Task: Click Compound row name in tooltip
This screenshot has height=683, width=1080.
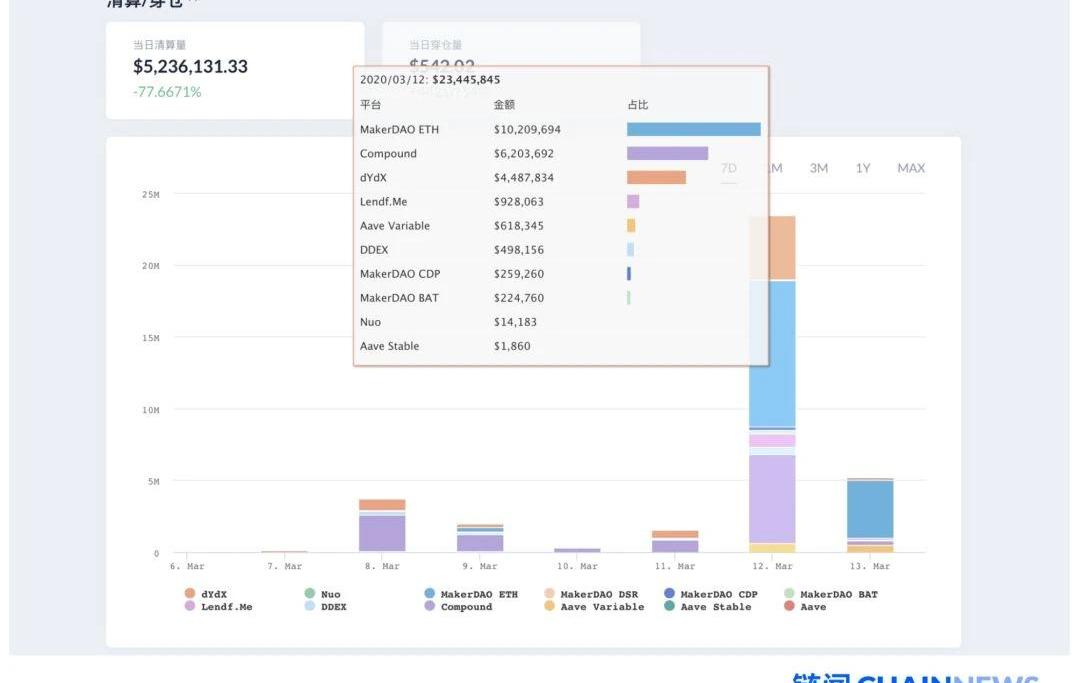Action: click(x=388, y=154)
